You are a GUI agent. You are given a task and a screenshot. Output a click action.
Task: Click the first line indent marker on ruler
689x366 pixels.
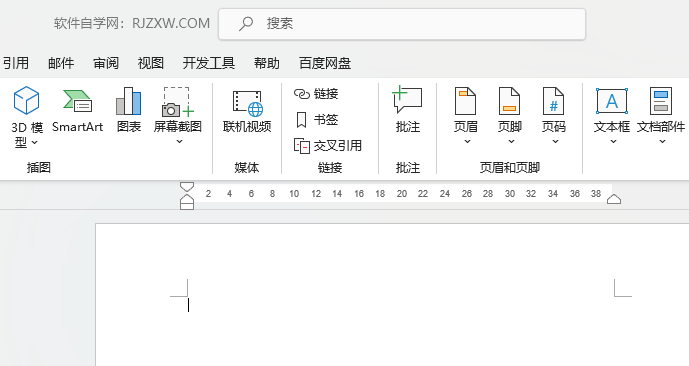187,187
